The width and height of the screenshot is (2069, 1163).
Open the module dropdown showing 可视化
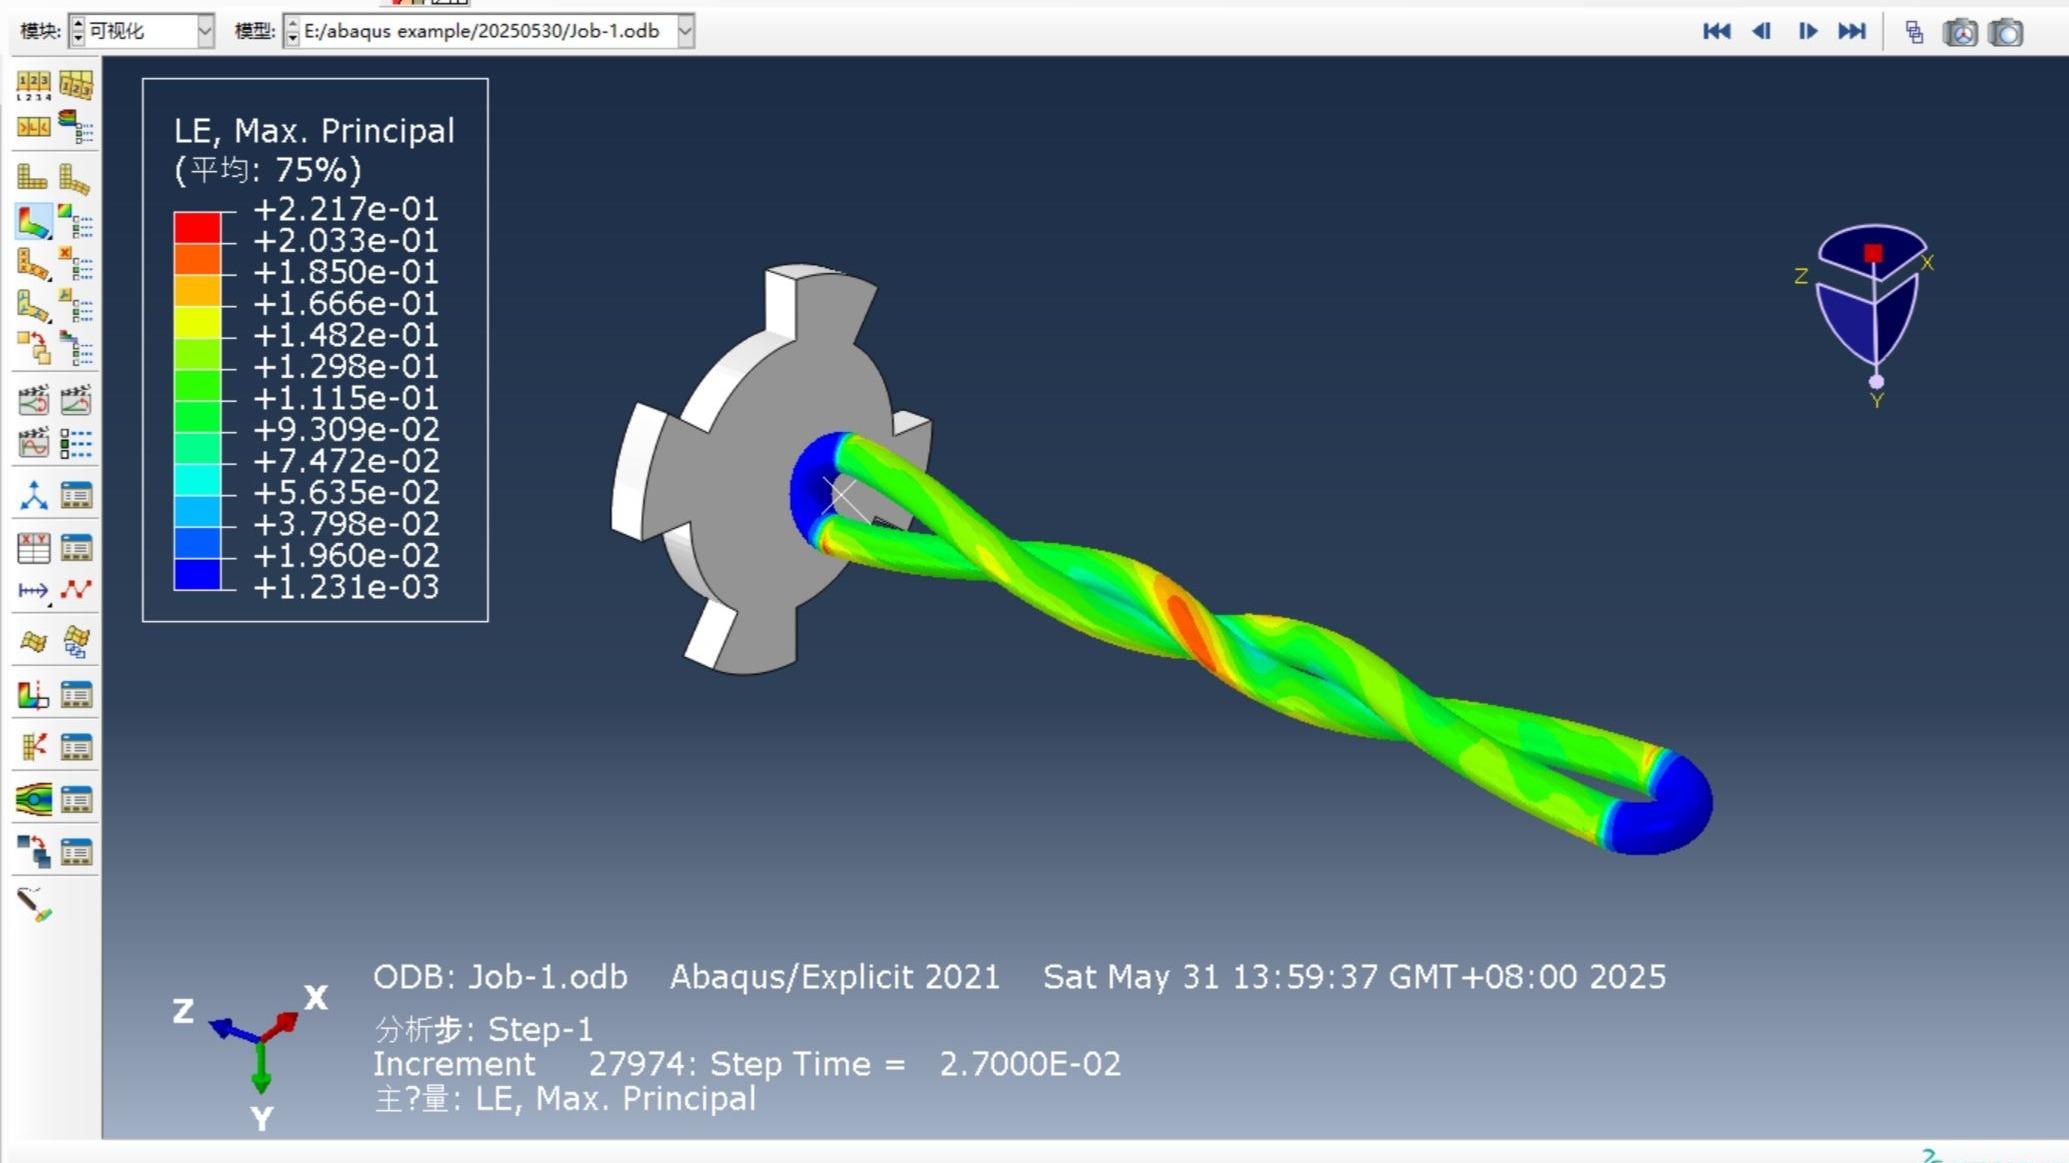204,31
